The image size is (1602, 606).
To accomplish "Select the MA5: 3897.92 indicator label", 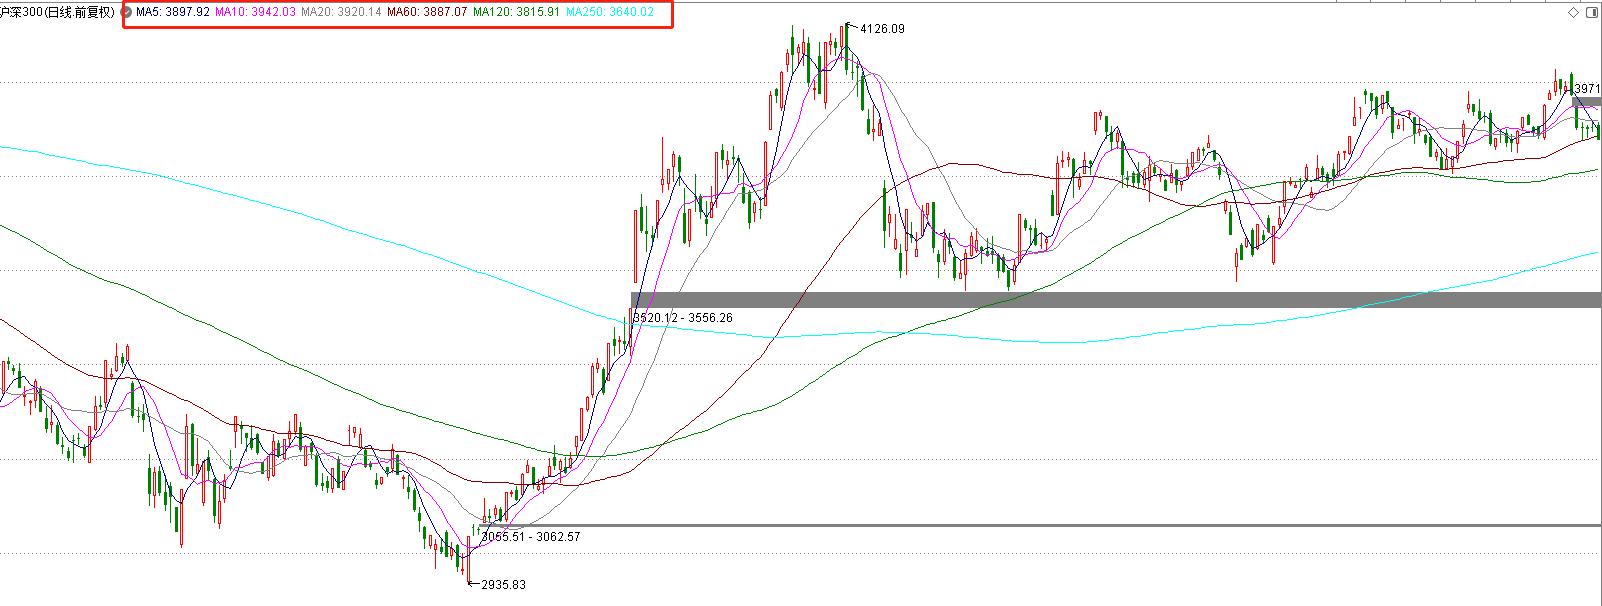I will pos(173,12).
